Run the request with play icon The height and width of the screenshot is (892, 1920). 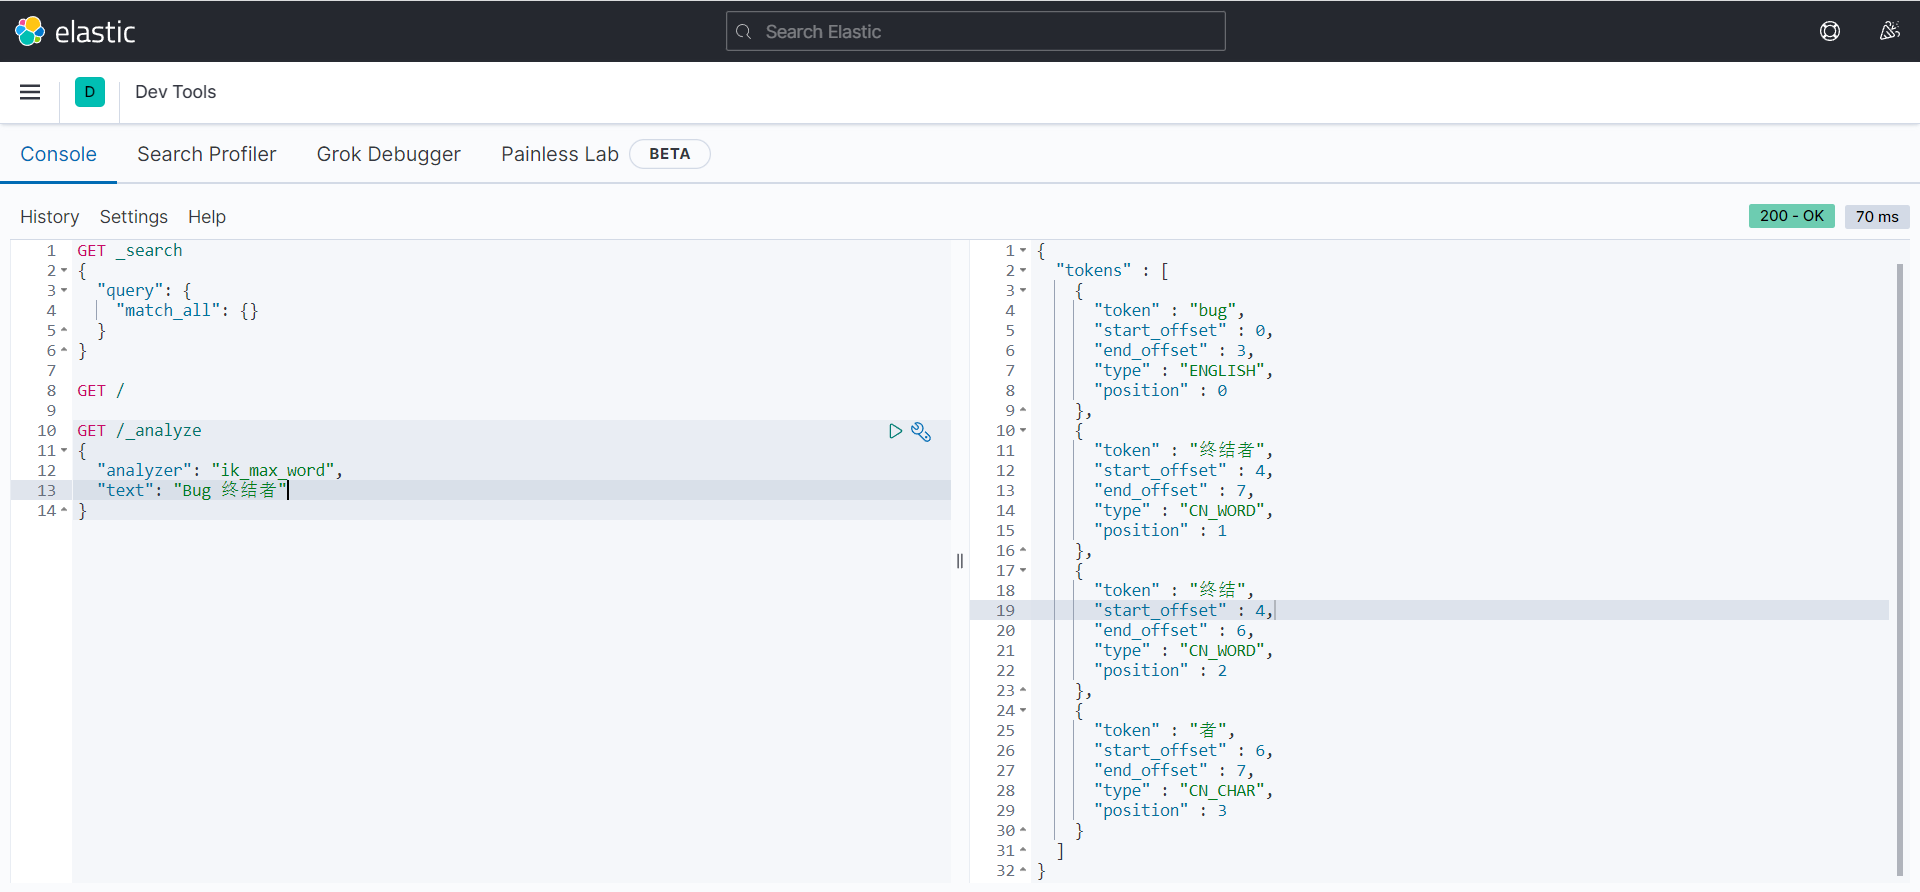895,431
